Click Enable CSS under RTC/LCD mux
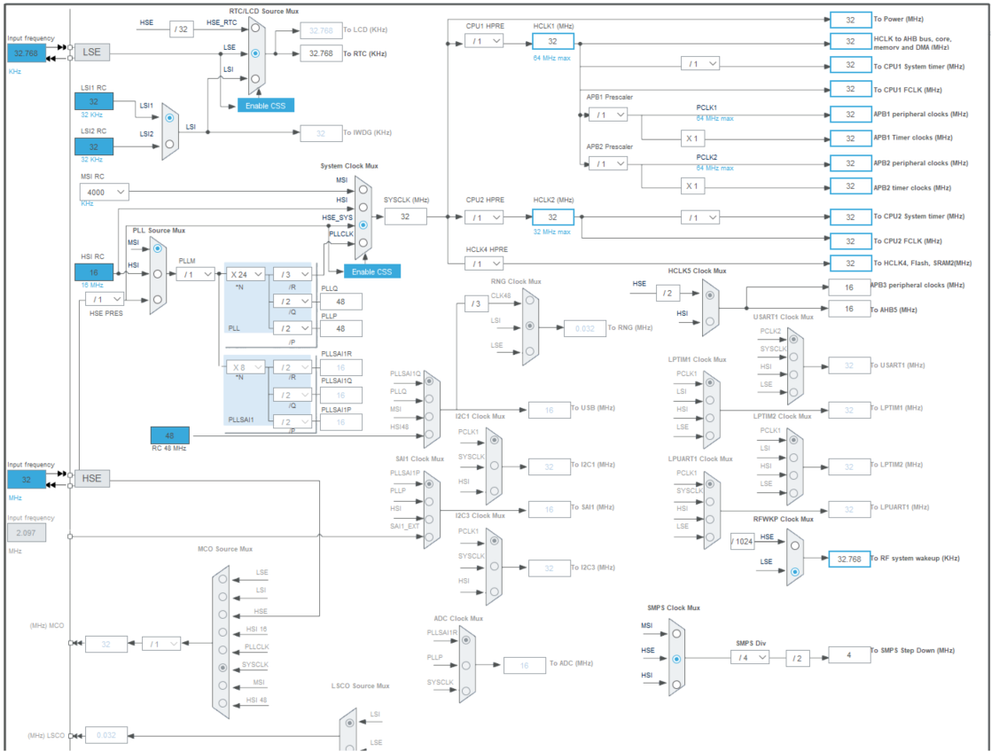Image resolution: width=999 pixels, height=753 pixels. pyautogui.click(x=266, y=106)
